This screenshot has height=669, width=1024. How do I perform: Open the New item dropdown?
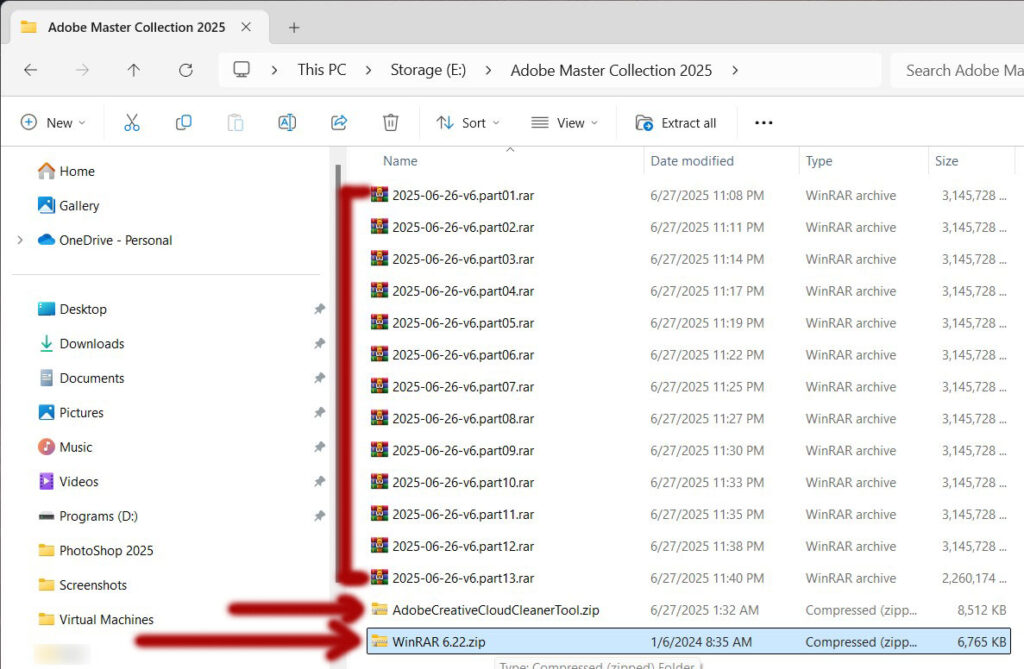pos(54,123)
